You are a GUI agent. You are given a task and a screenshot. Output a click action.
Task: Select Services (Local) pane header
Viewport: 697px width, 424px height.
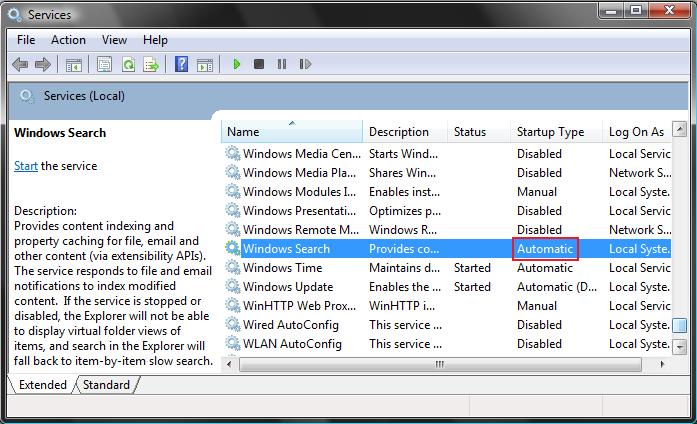pyautogui.click(x=84, y=96)
